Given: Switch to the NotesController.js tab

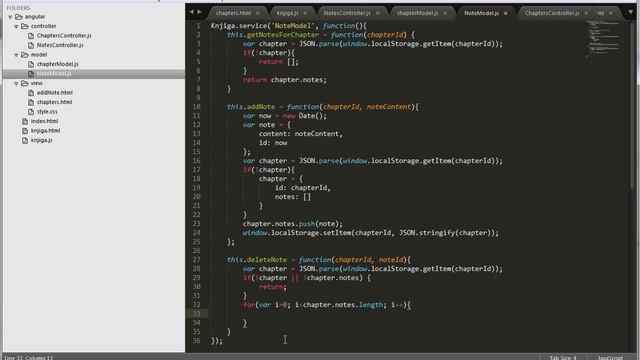Looking at the screenshot, I should click(347, 13).
